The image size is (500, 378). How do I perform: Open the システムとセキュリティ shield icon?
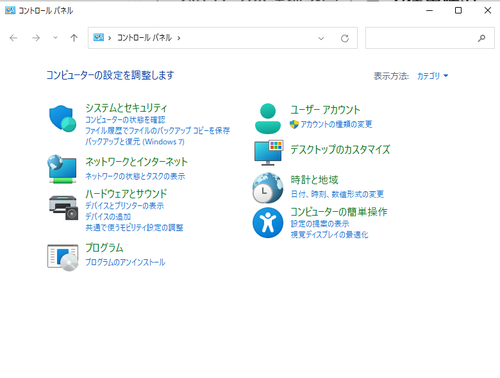click(63, 118)
